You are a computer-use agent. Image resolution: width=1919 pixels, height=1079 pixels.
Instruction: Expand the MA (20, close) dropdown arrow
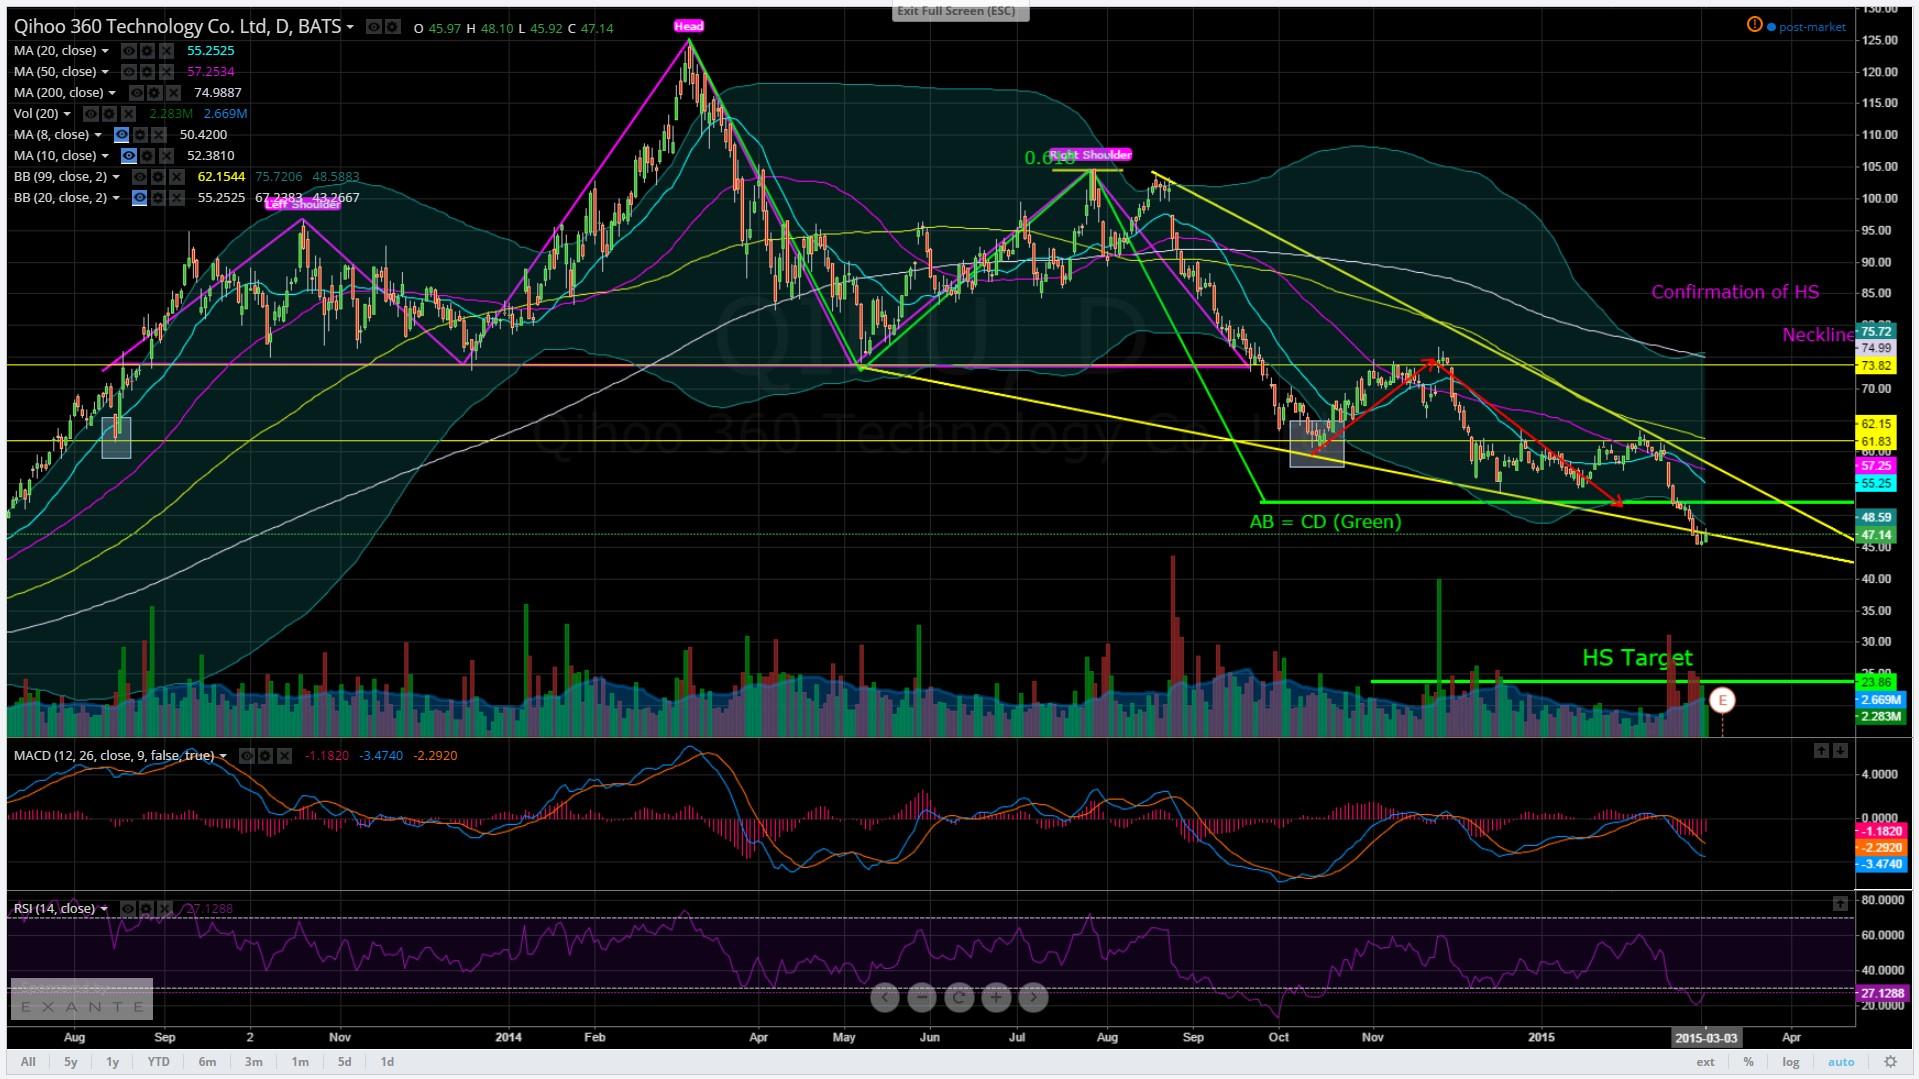105,51
